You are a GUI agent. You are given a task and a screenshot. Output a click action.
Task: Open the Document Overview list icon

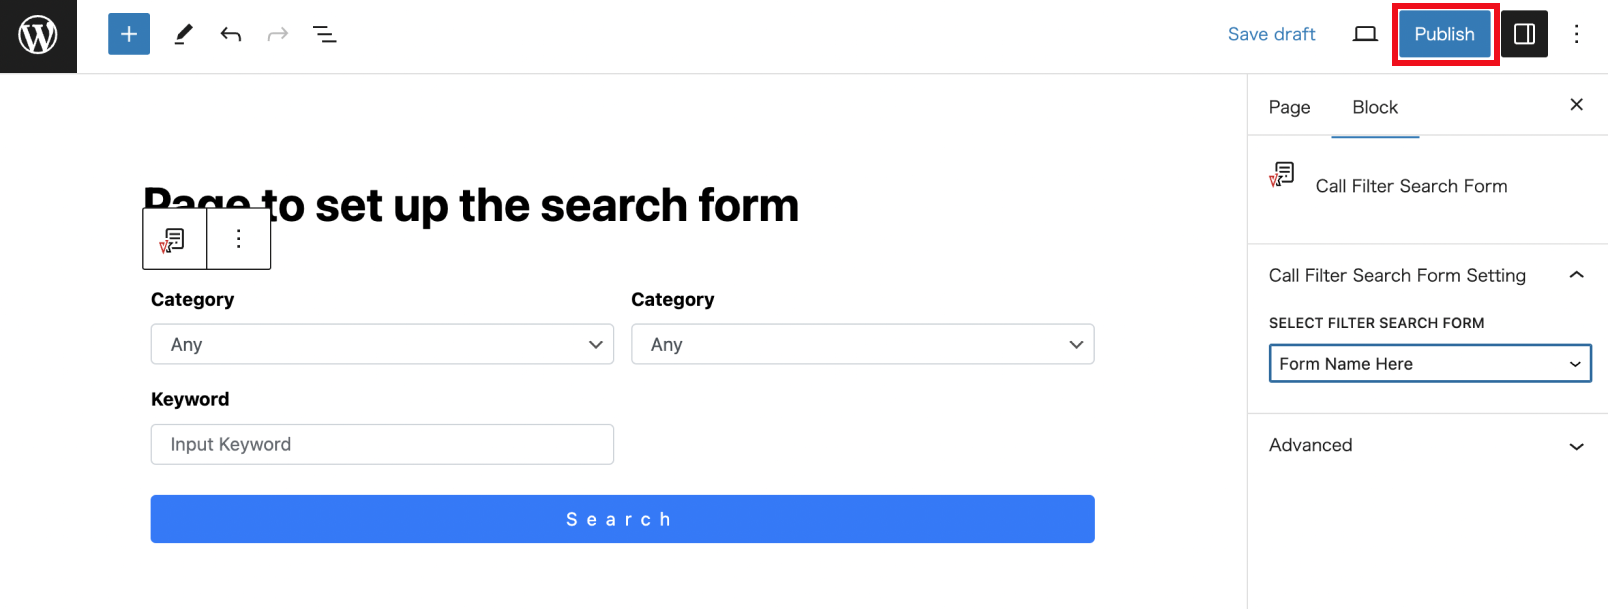(x=324, y=33)
